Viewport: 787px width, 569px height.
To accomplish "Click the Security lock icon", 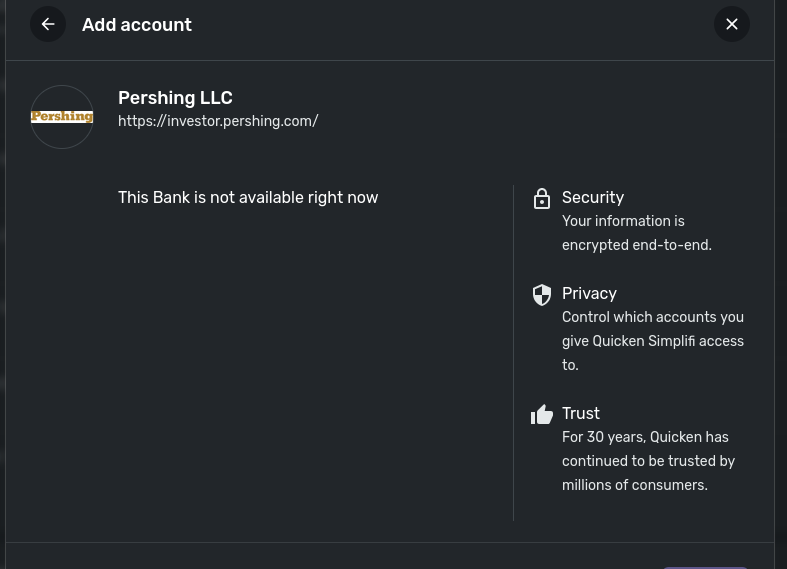I will 542,198.
